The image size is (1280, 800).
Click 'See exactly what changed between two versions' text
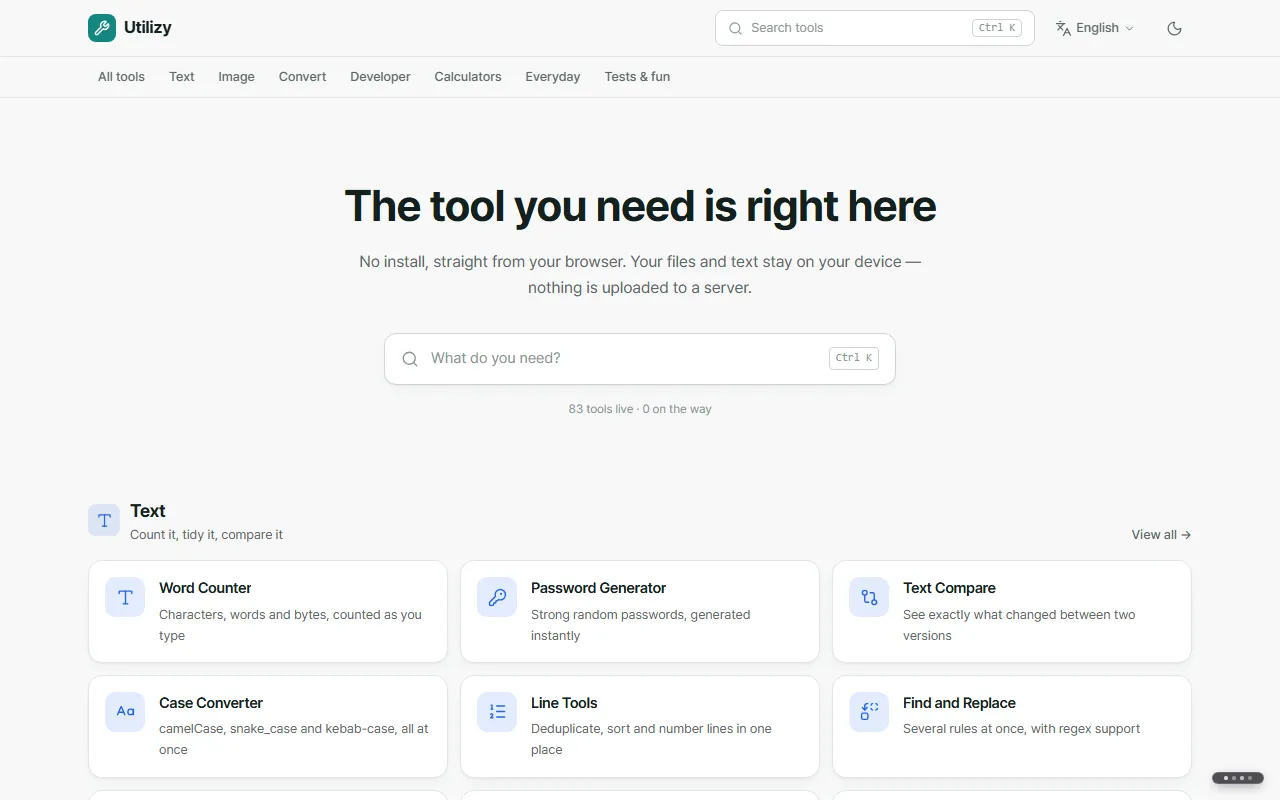[1019, 625]
